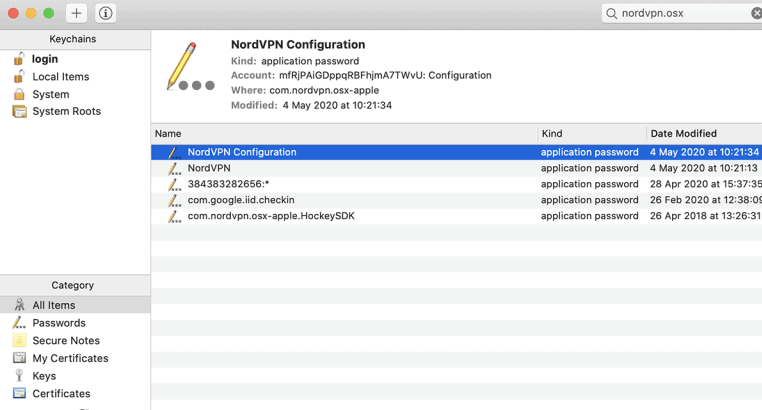
Task: Click the add keychain item plus button
Action: [x=76, y=13]
